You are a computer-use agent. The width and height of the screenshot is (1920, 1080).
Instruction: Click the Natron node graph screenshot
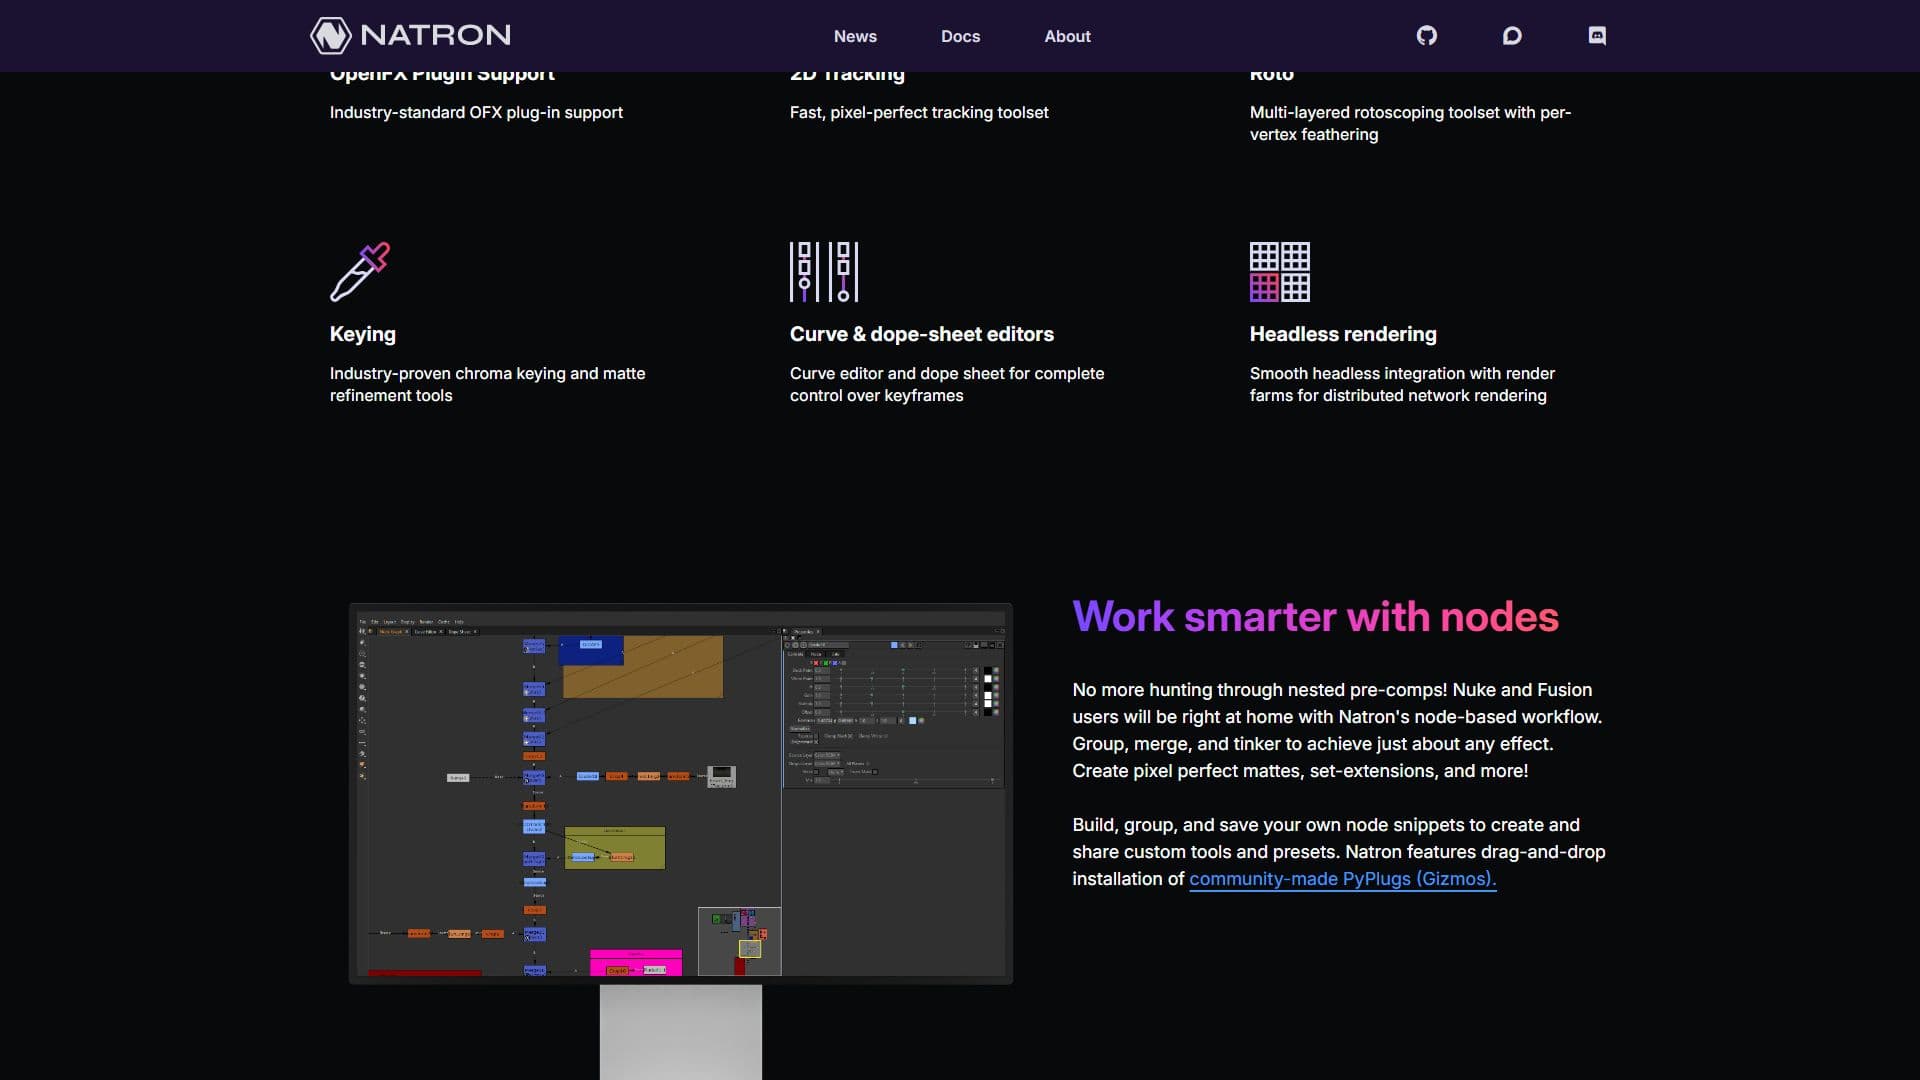point(680,793)
